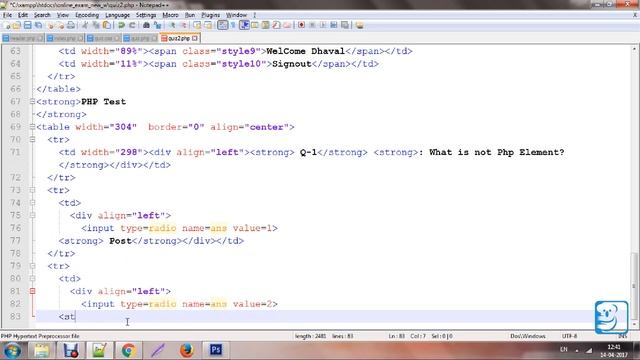Image resolution: width=640 pixels, height=360 pixels.
Task: Open the Replace dialog from the toolbar
Action: (157, 25)
